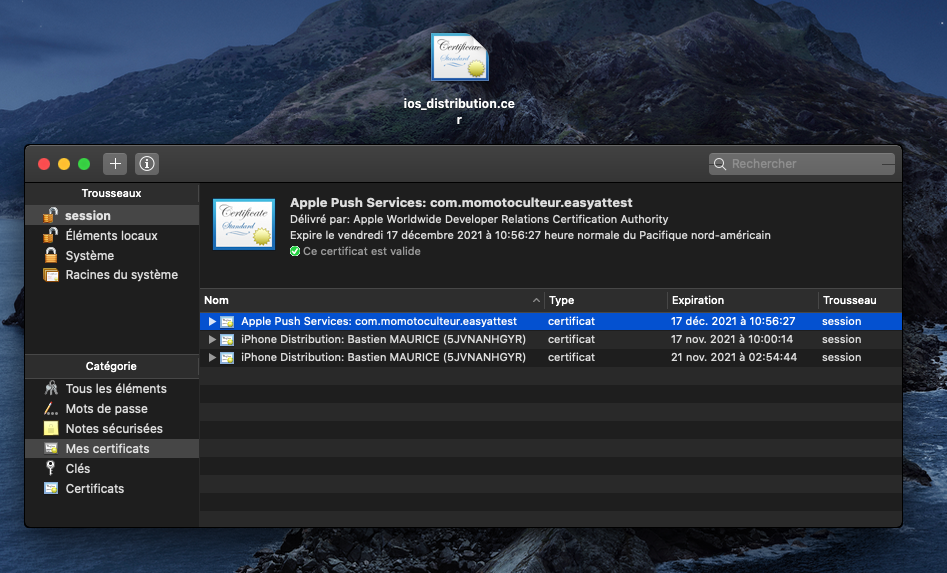Screen dimensions: 947x573
Task: Show the Certificats category
Action: [x=112, y=488]
